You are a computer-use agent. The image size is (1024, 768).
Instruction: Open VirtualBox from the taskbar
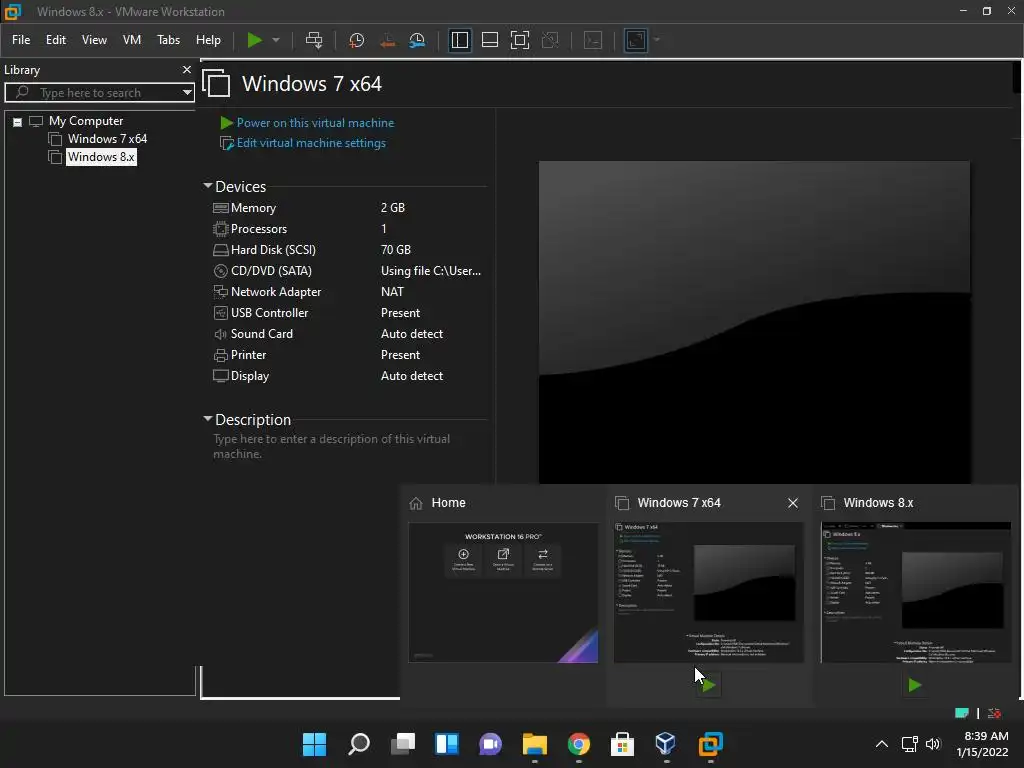coord(665,744)
